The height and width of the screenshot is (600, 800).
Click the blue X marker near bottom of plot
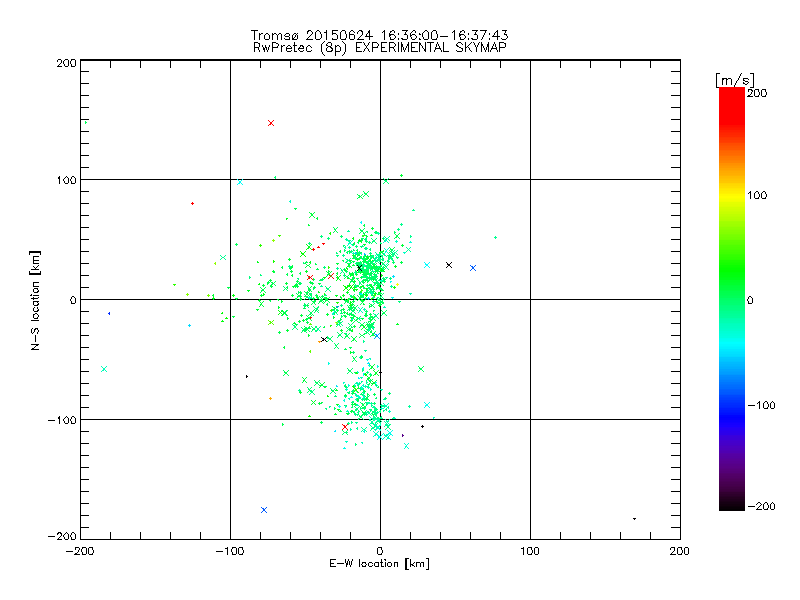264,510
